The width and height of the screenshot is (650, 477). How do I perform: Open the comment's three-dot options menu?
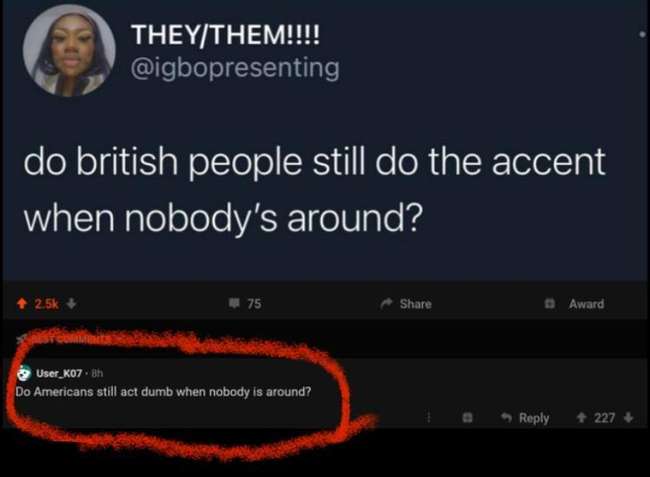coord(429,418)
